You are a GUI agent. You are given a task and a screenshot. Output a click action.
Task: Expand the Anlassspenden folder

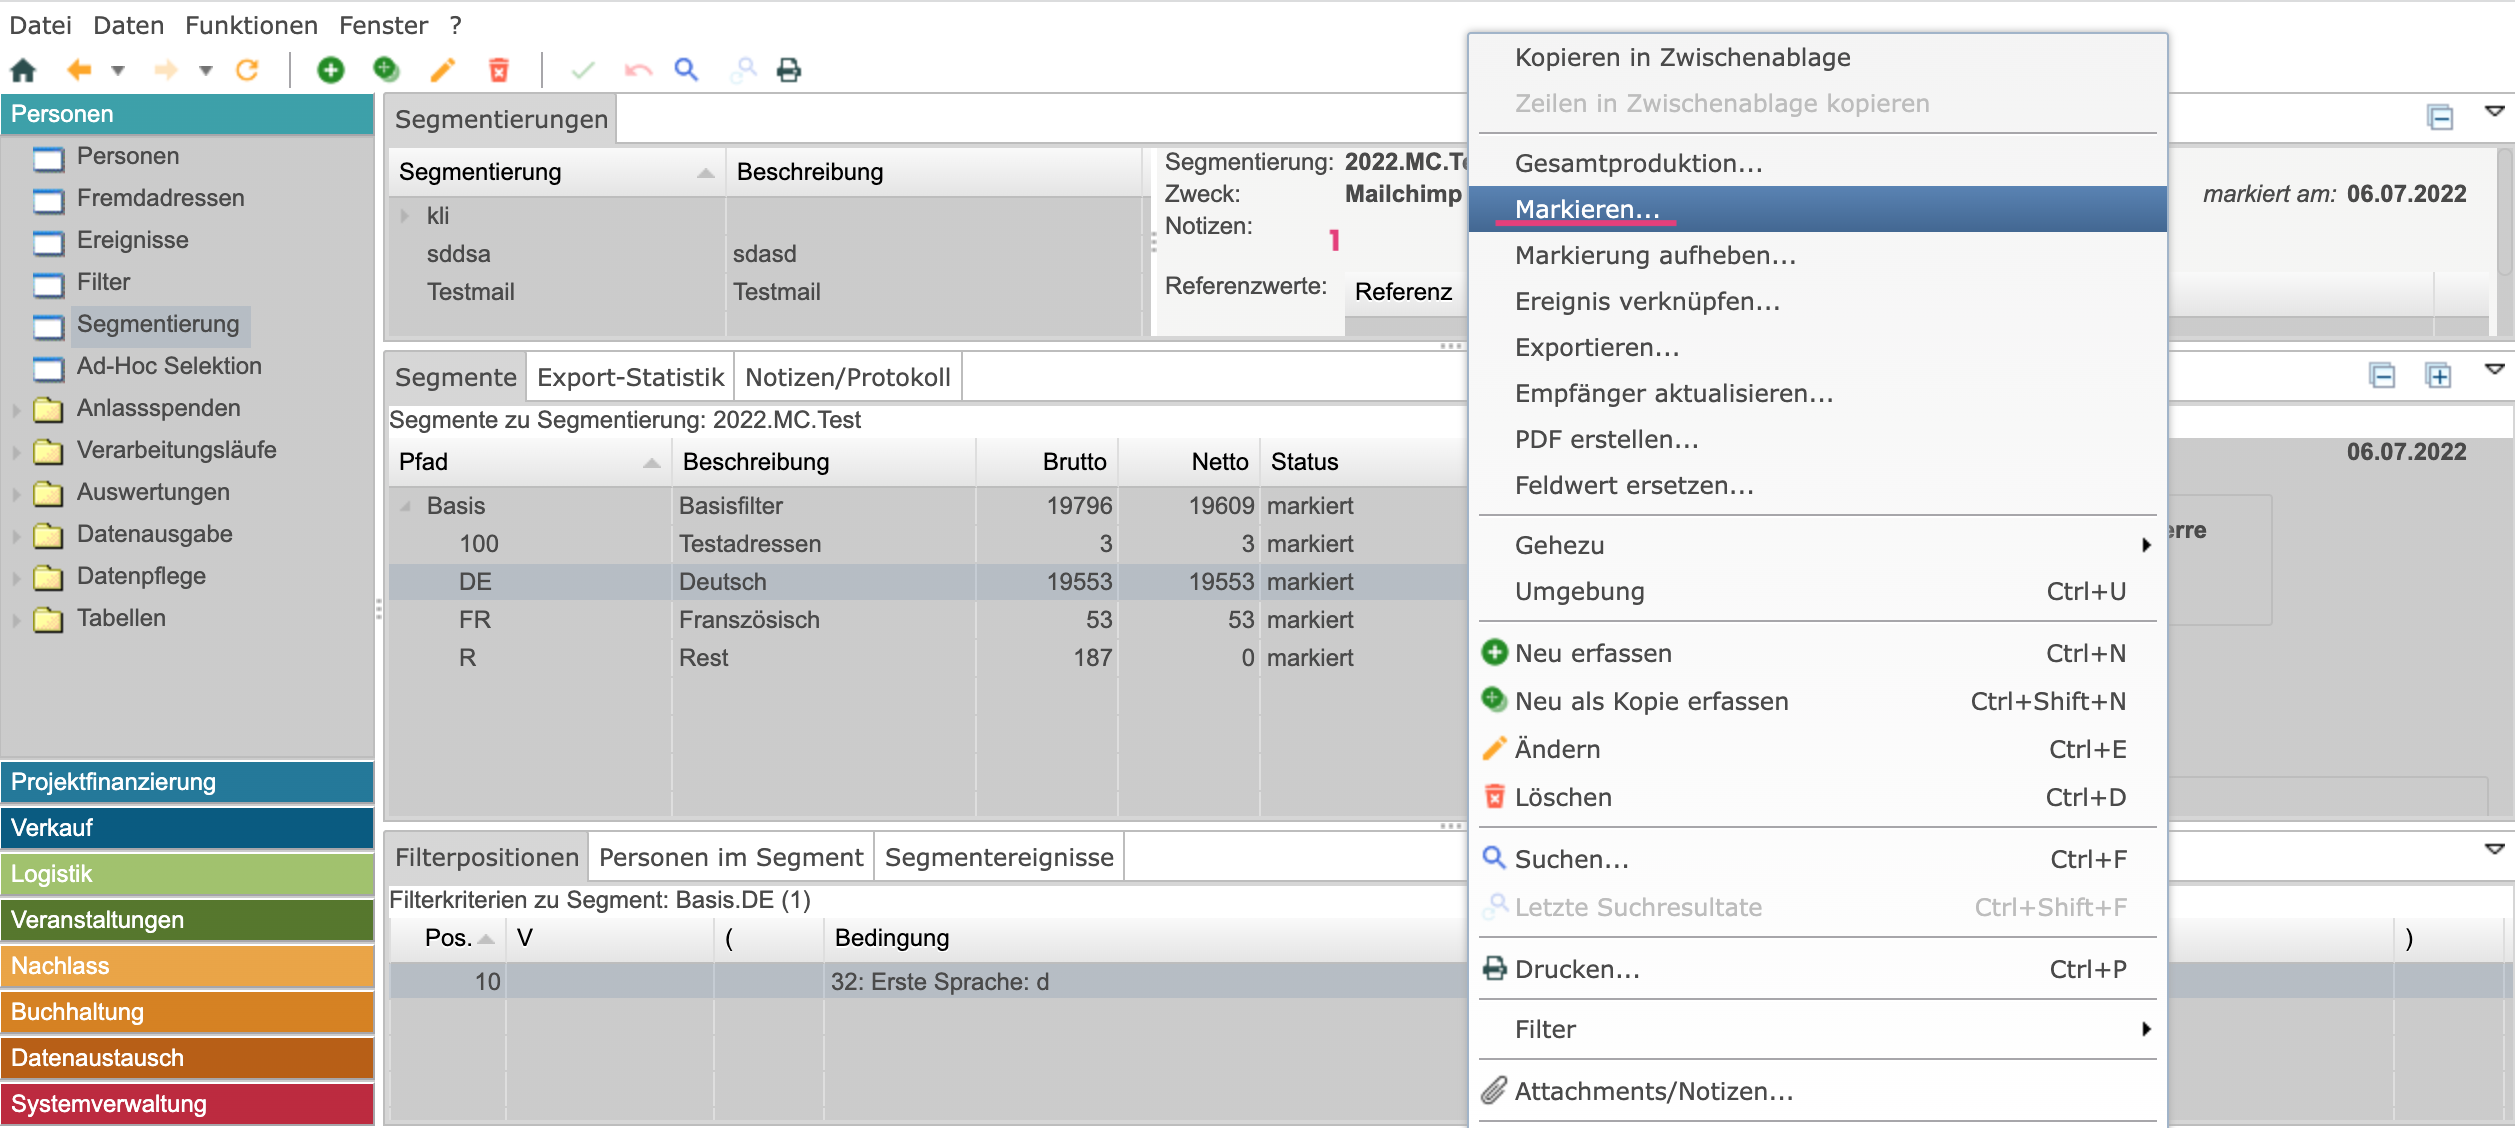(x=16, y=409)
